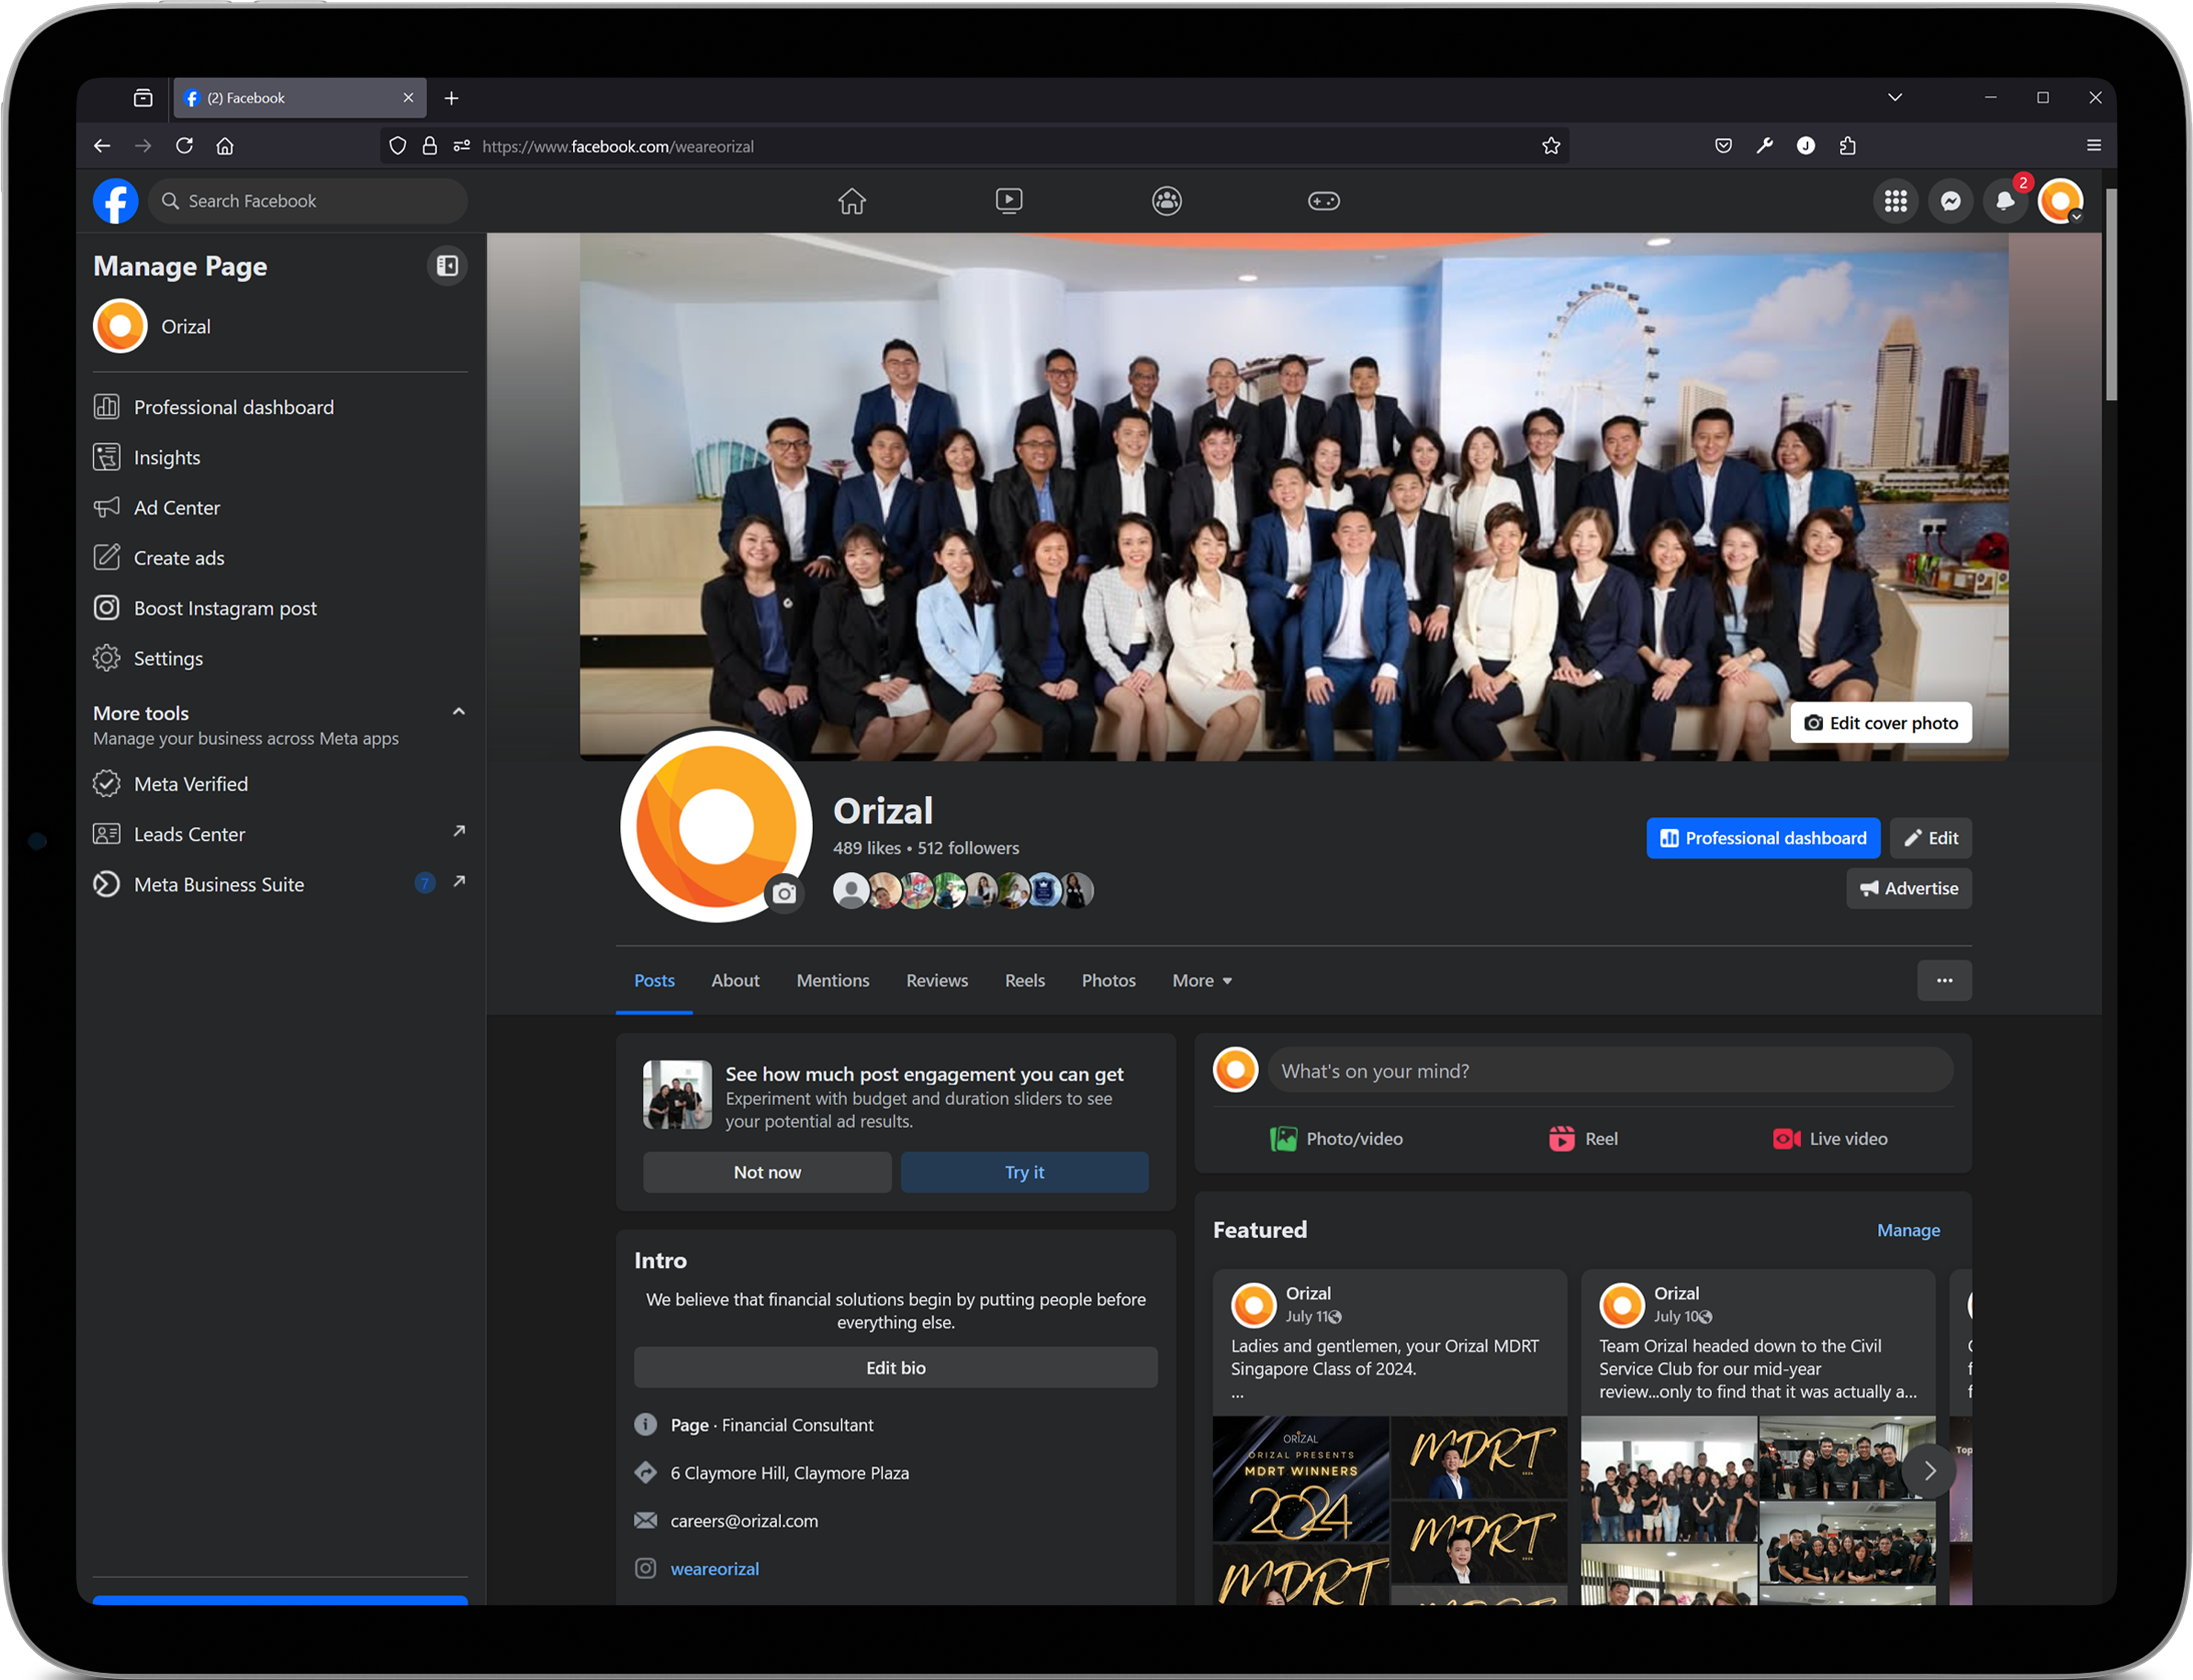The image size is (2193, 1680).
Task: Show next featured post with arrow
Action: (x=1929, y=1470)
